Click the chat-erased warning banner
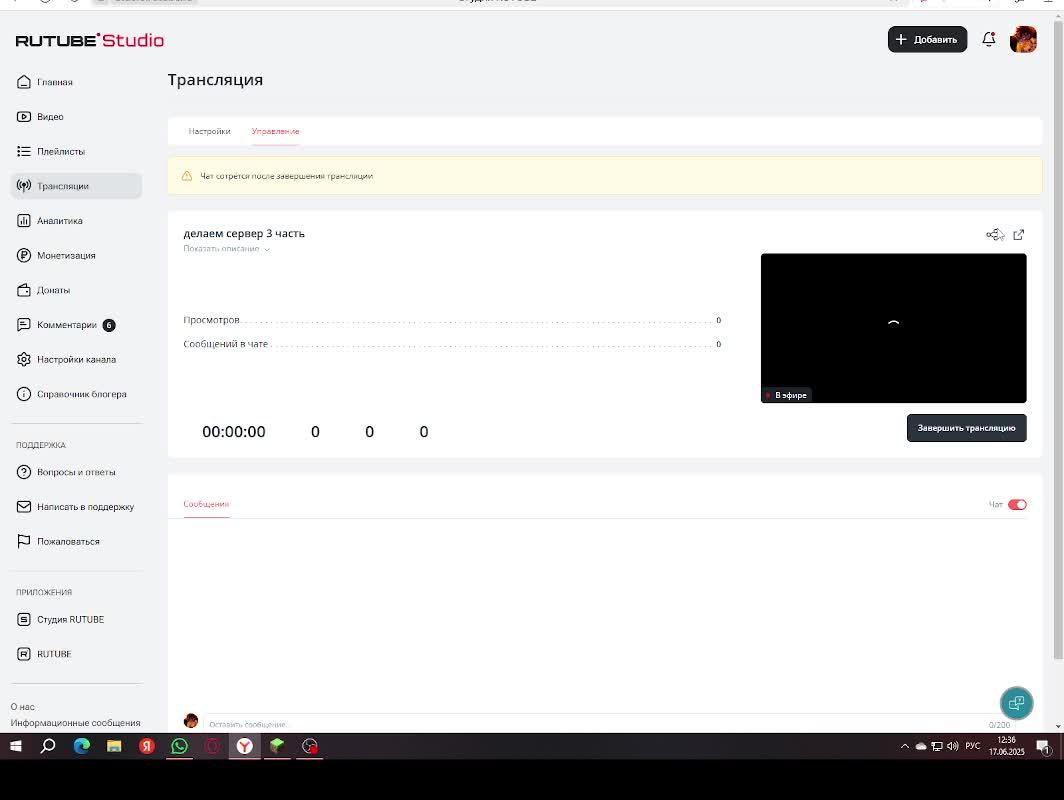1064x800 pixels. (x=605, y=176)
